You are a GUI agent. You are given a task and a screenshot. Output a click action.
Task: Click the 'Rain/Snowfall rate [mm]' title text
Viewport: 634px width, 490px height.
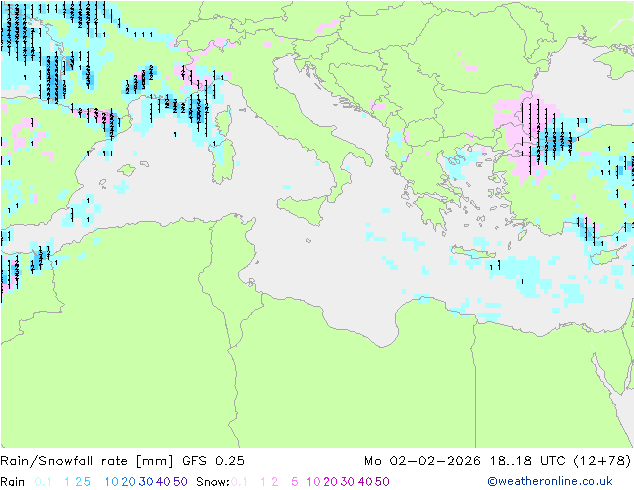tap(87, 461)
